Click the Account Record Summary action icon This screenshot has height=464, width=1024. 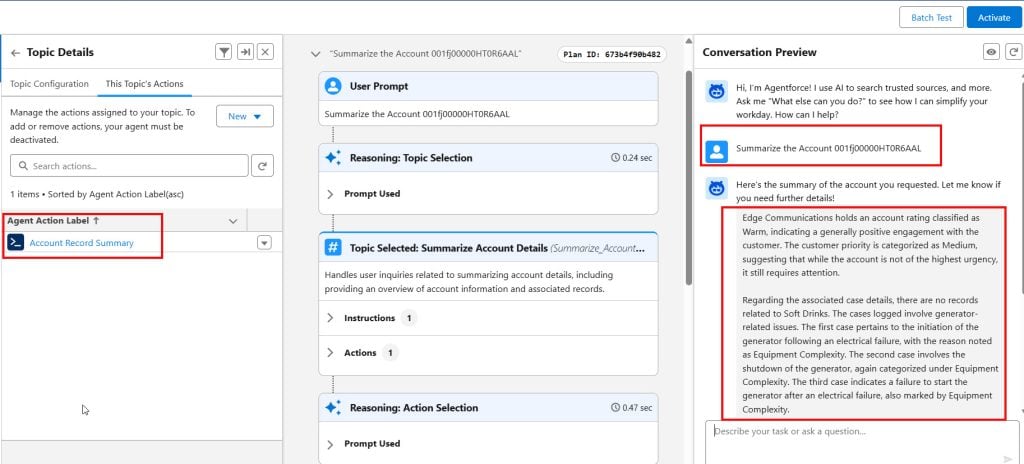tap(16, 242)
